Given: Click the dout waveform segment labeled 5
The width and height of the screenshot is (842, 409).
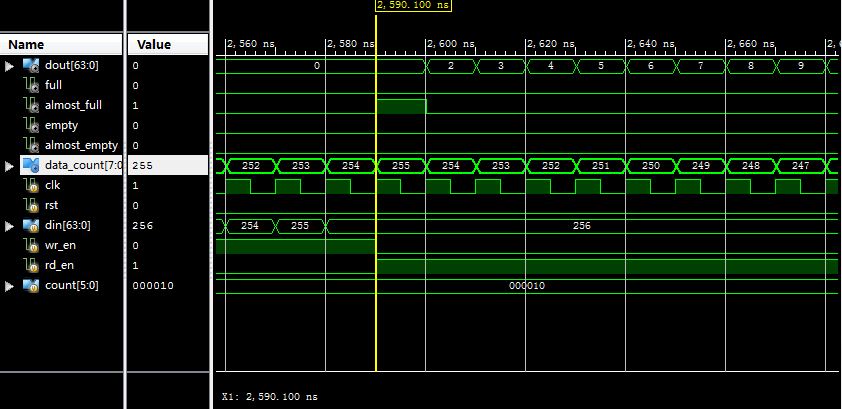Looking at the screenshot, I should 600,66.
